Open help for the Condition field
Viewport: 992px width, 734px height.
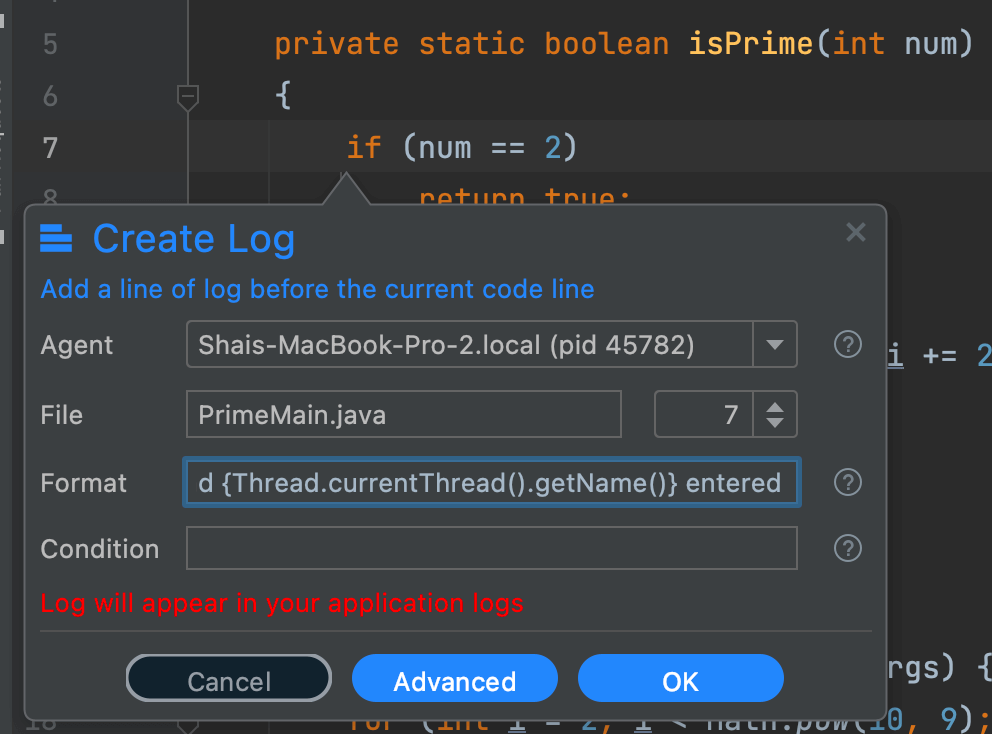point(847,548)
